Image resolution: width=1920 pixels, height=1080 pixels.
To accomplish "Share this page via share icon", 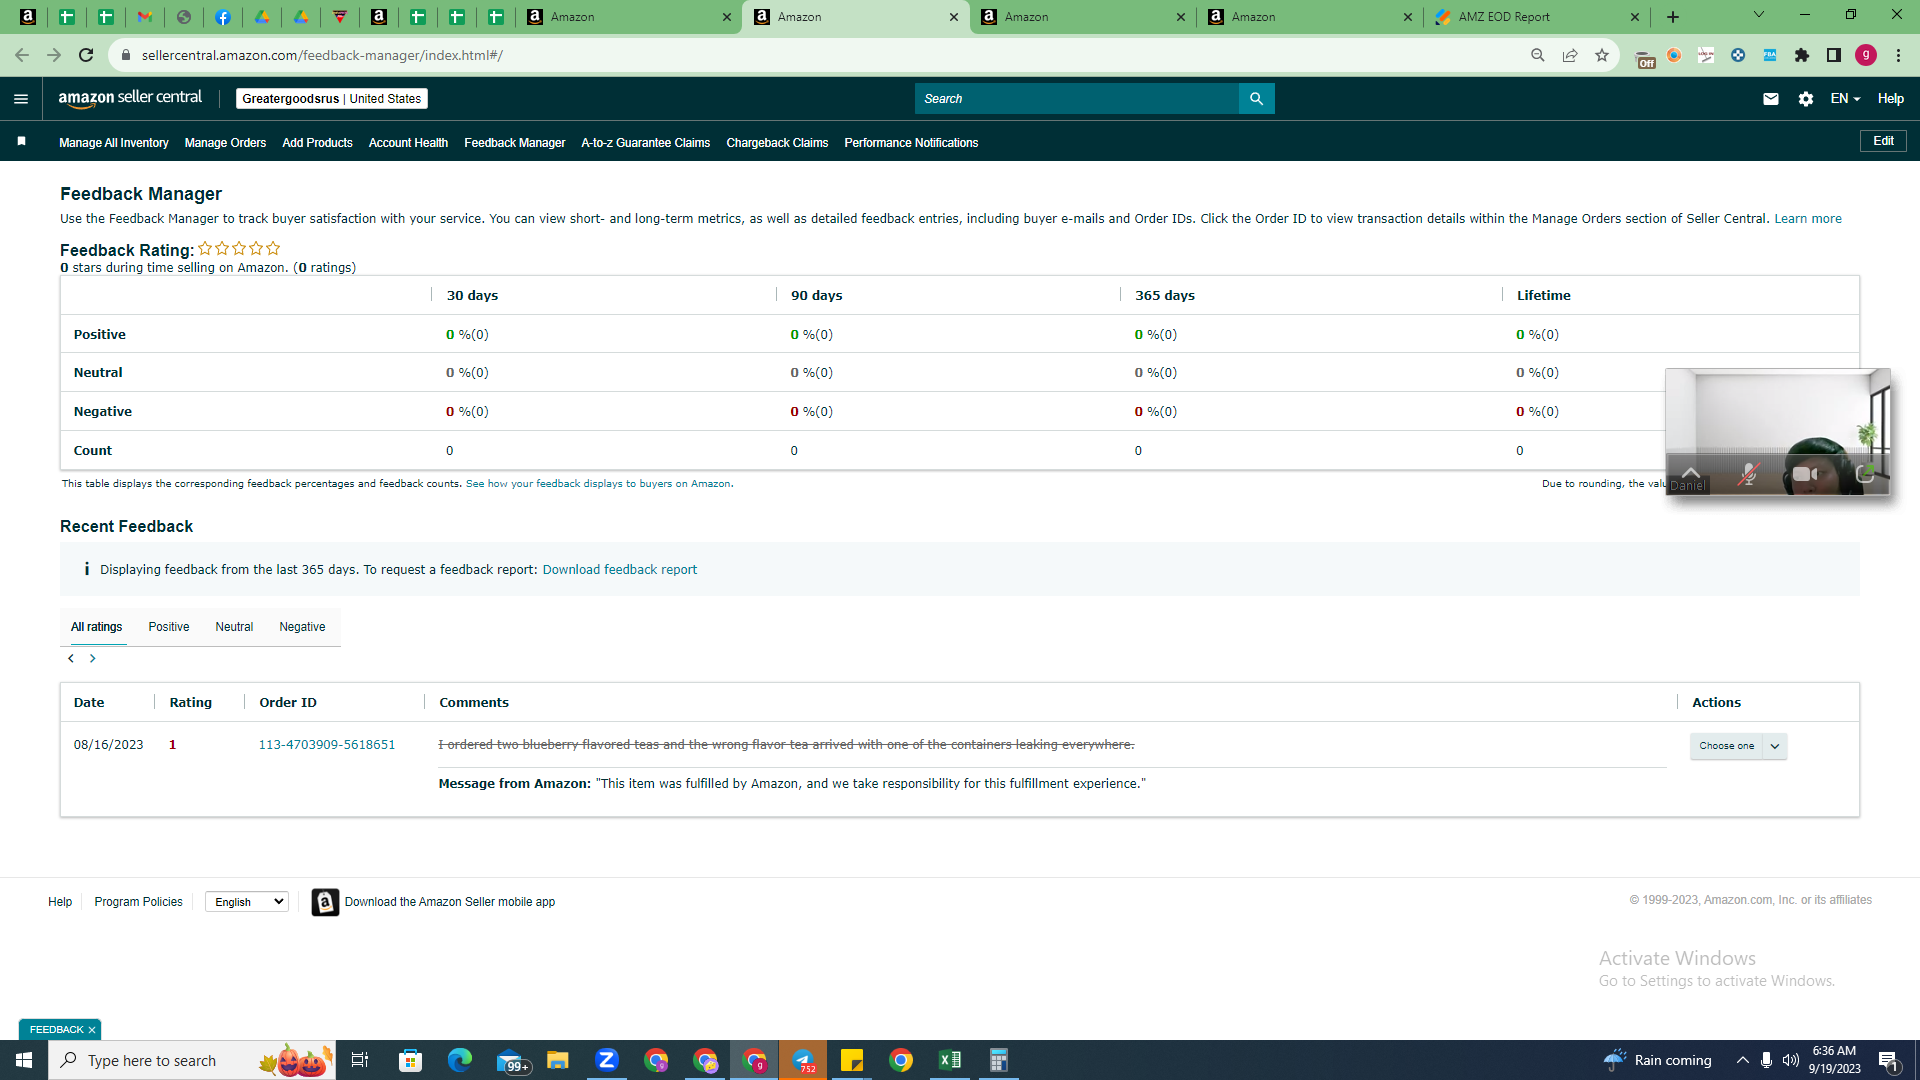I will click(1570, 55).
